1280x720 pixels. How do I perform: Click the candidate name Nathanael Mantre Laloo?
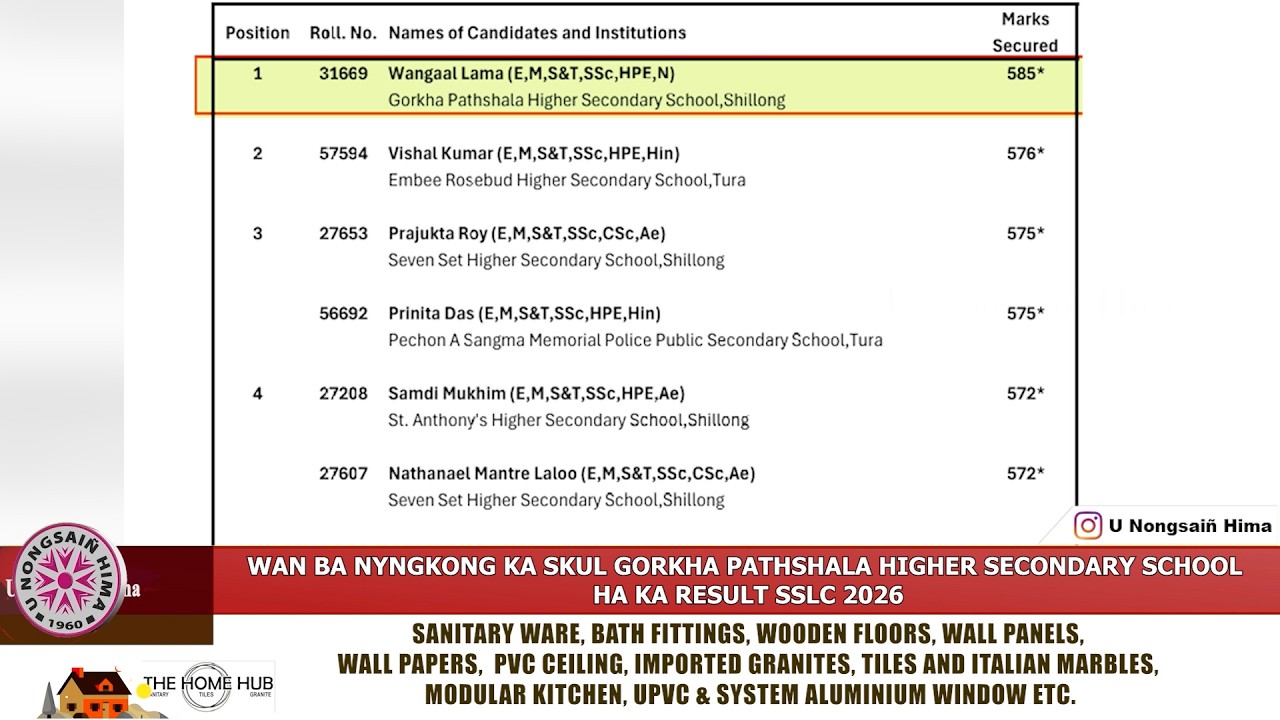click(482, 473)
